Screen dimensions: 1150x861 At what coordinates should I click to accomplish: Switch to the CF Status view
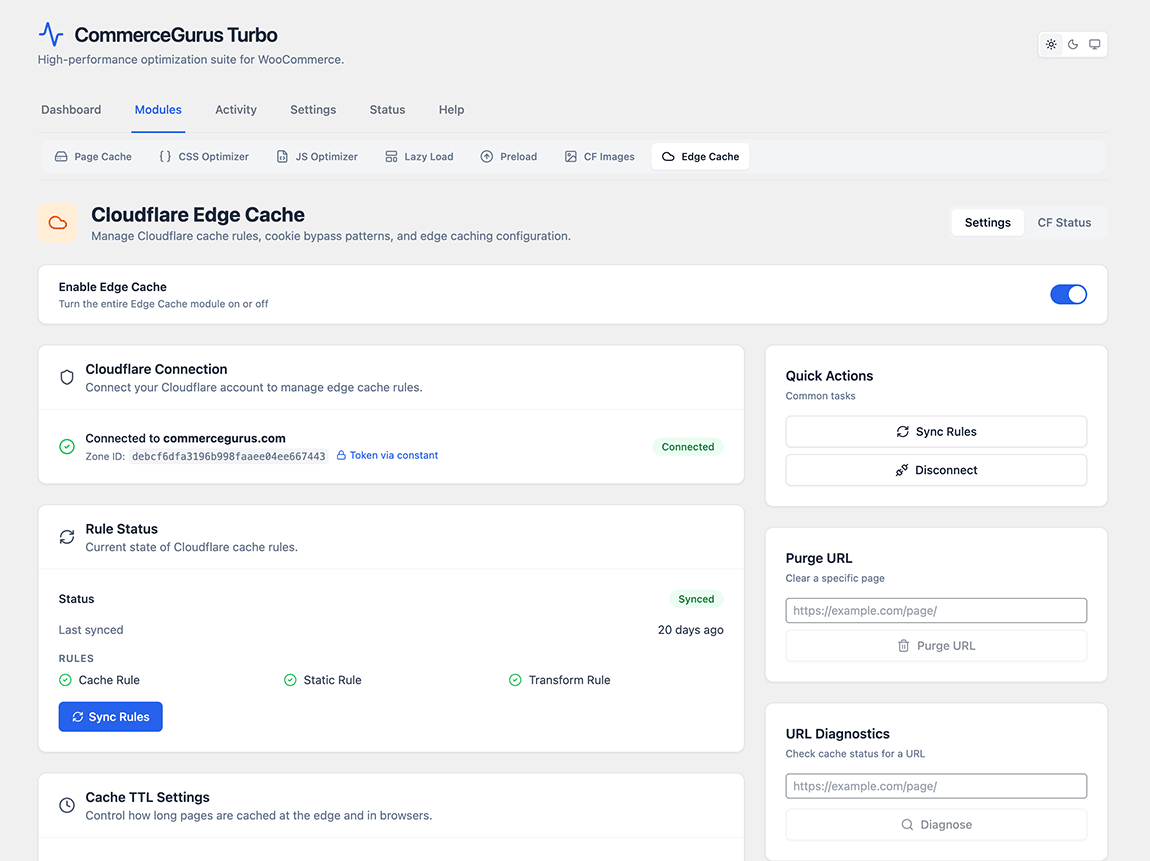pos(1064,223)
